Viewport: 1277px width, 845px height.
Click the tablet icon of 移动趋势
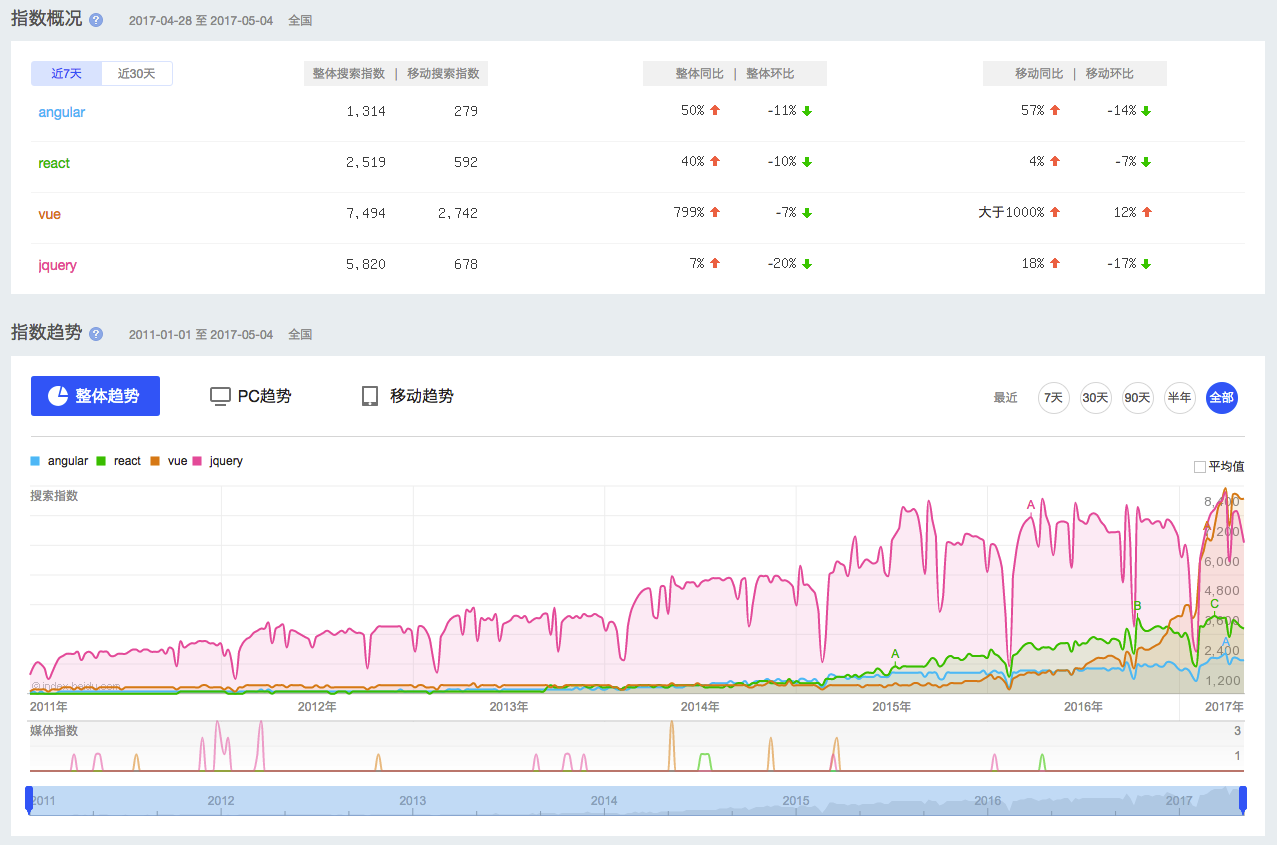[x=369, y=396]
